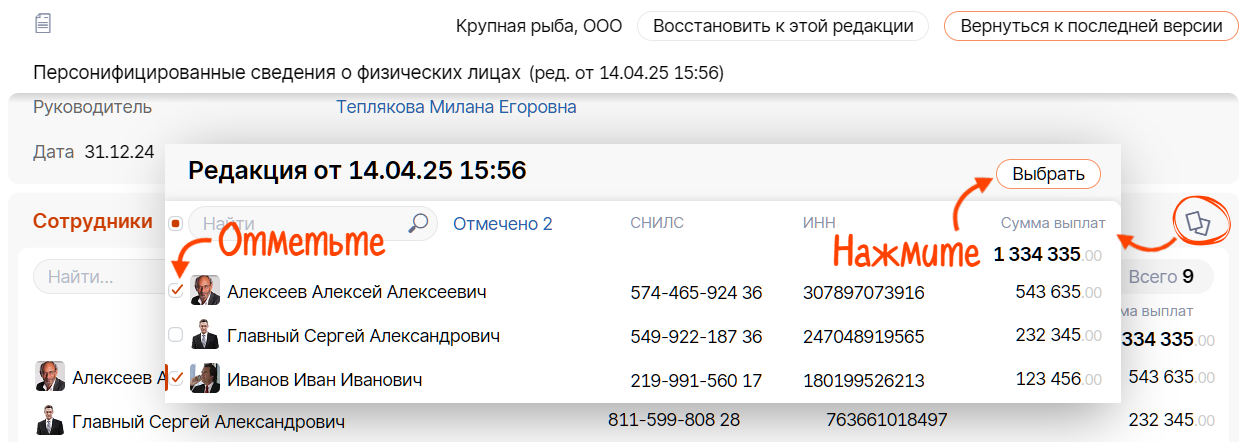Screen dimensions: 1246x442
Task: Check the Главный Сергей Александрович checkbox
Action: pyautogui.click(x=176, y=335)
